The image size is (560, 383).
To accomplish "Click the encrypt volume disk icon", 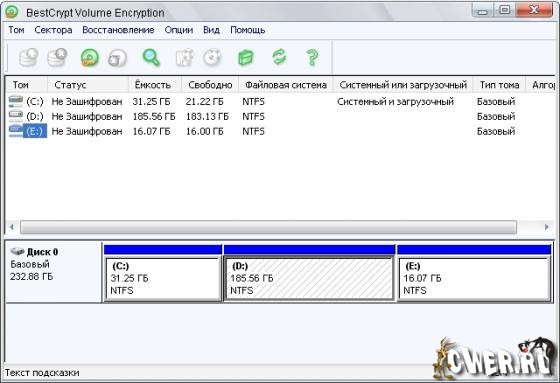I will coord(29,58).
